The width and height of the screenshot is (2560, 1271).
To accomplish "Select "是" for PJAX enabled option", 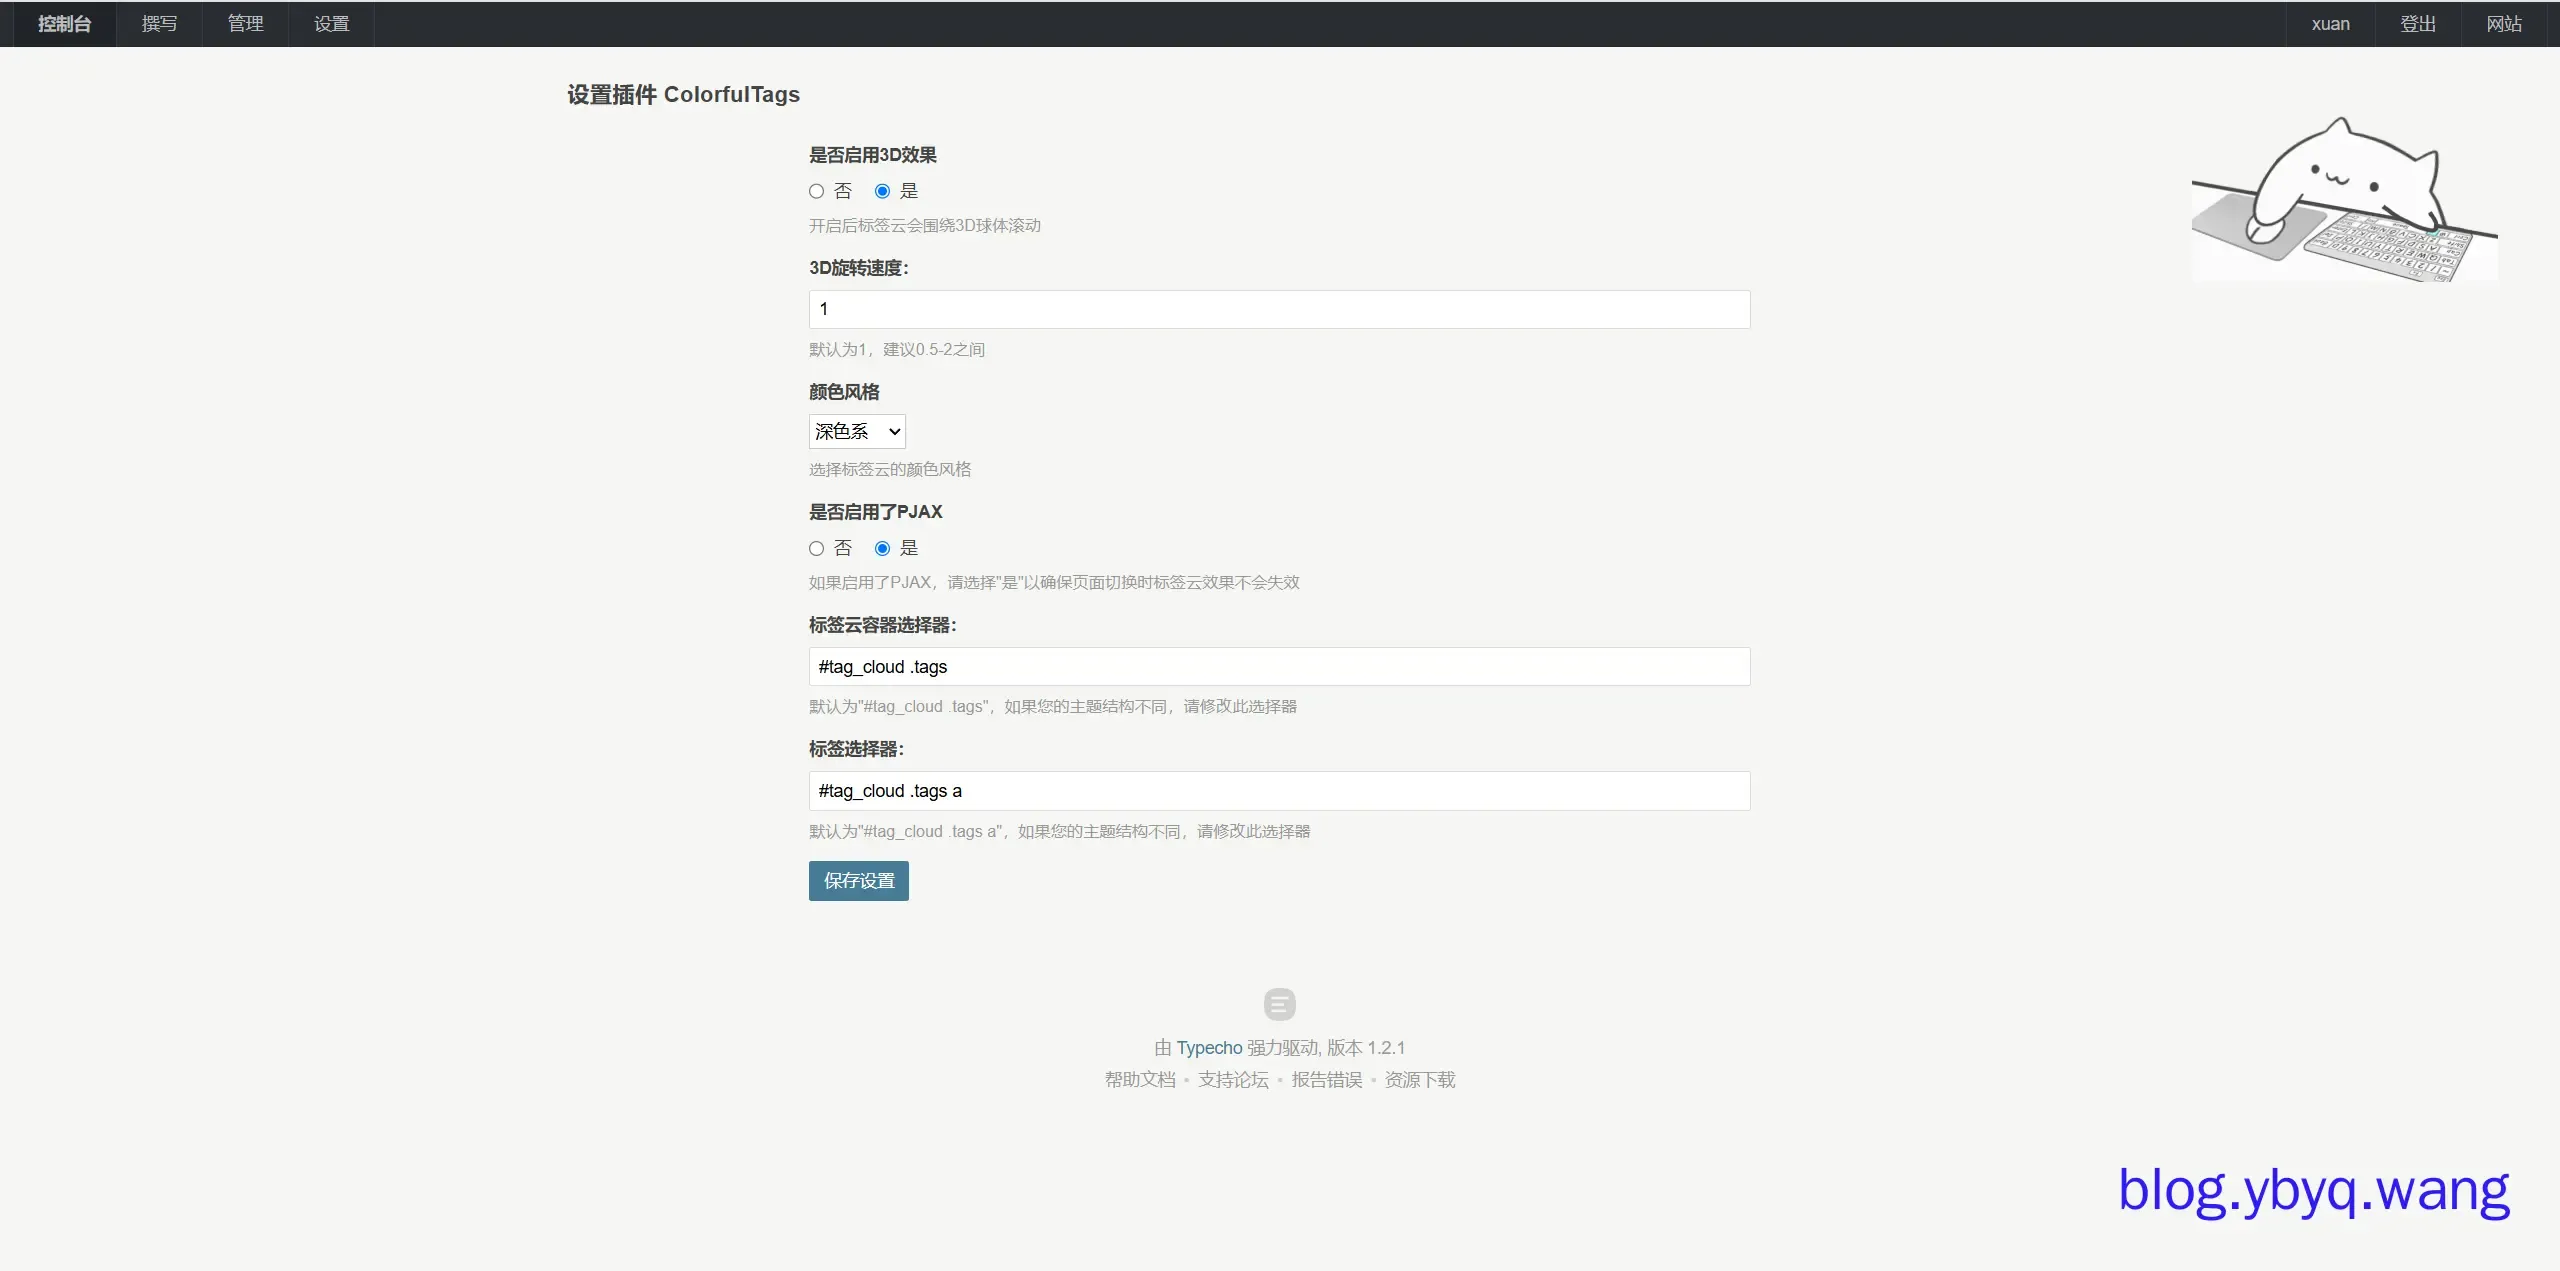I will pyautogui.click(x=882, y=548).
